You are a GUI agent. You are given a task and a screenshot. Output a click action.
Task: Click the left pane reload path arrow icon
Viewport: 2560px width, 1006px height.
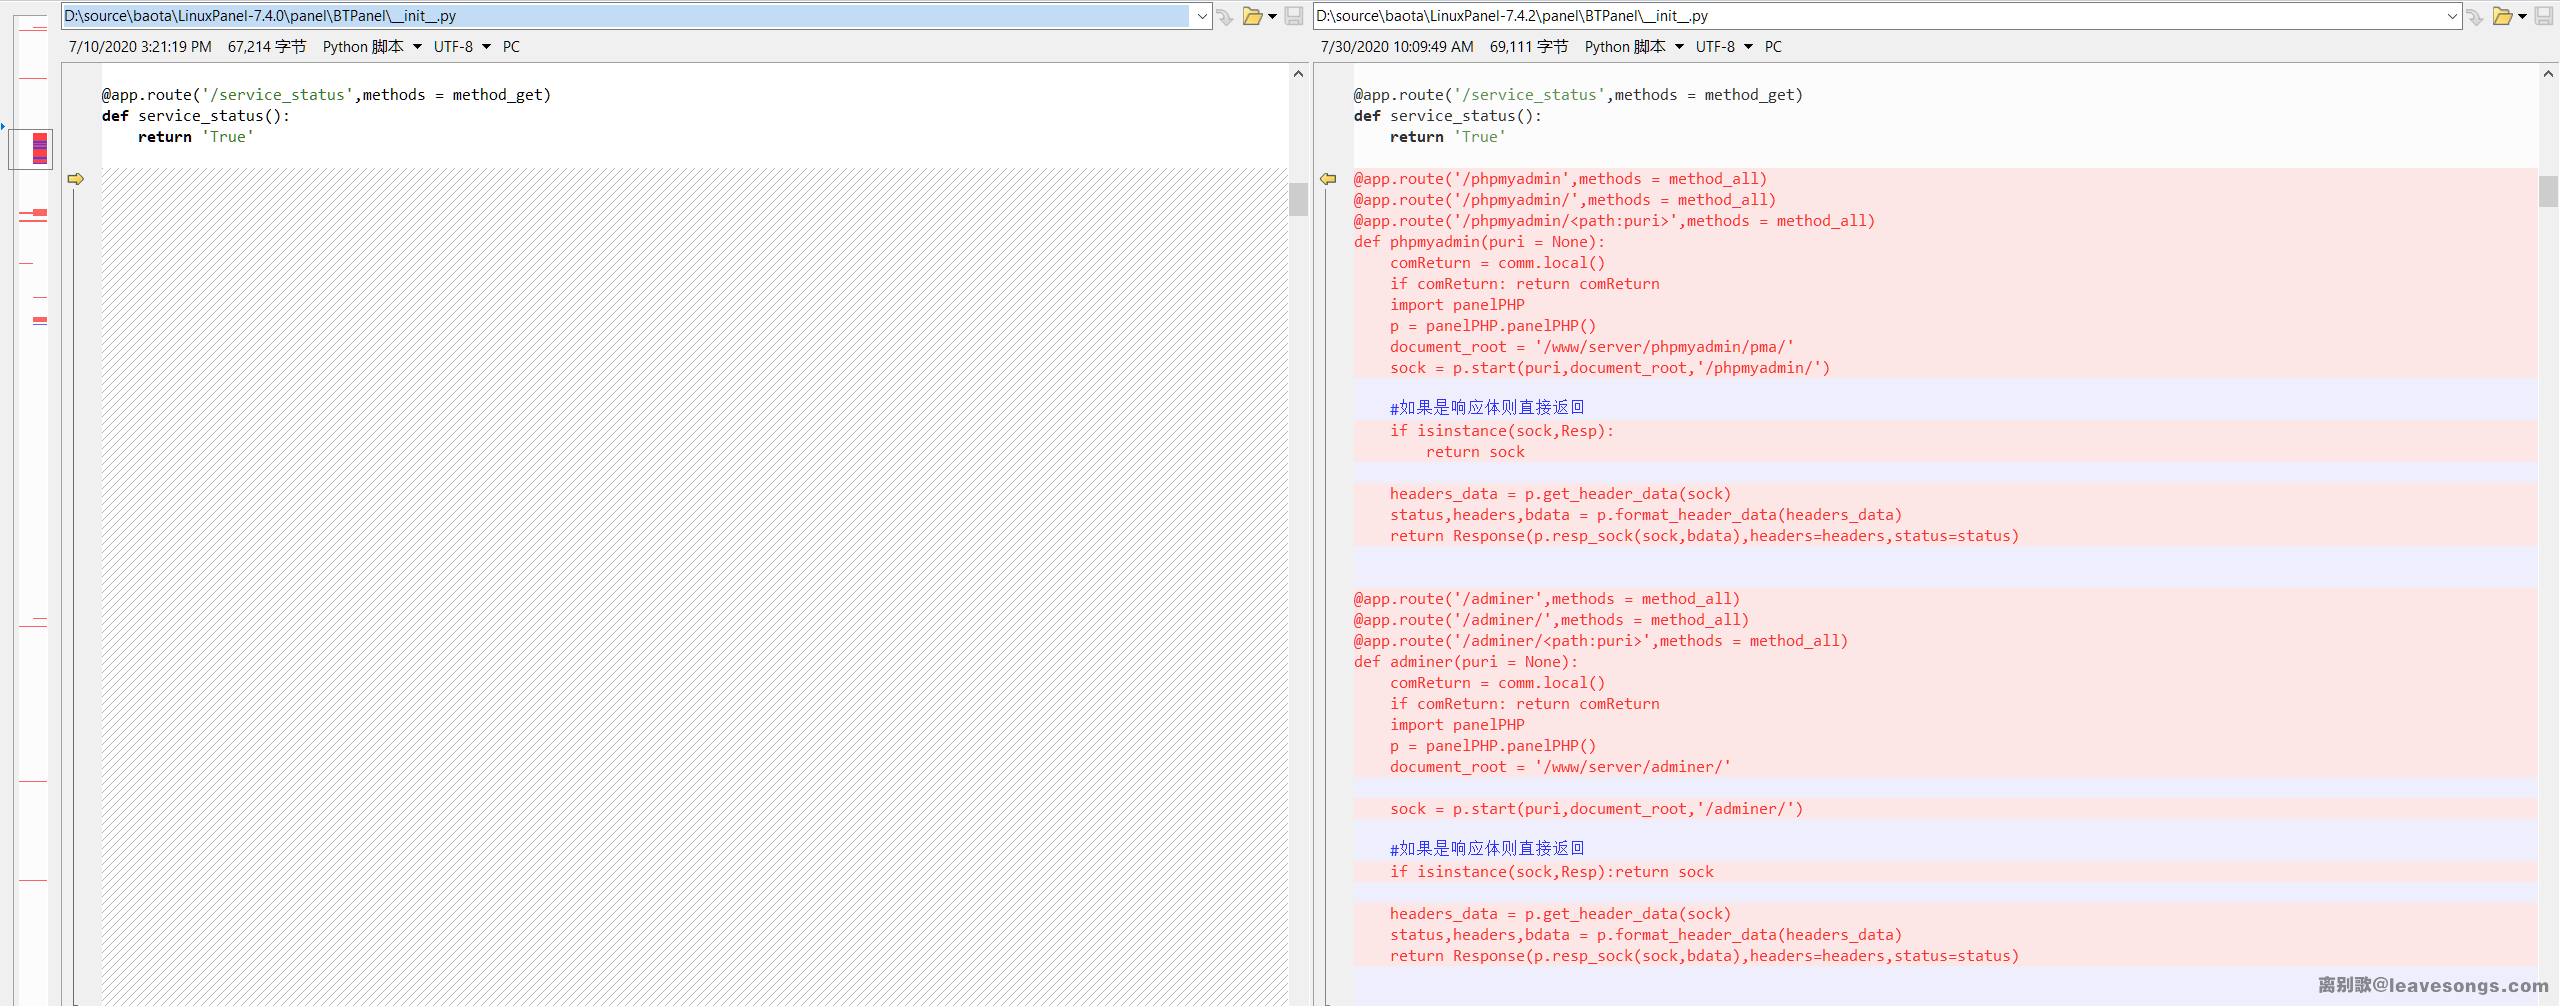[x=1225, y=17]
